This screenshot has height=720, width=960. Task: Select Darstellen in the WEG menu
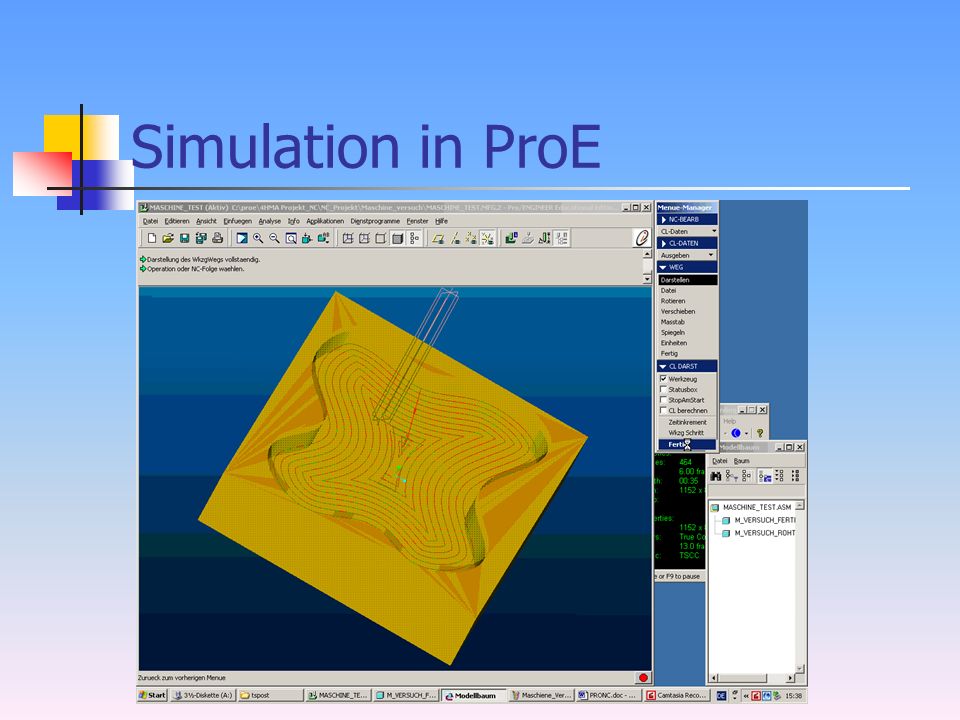688,280
